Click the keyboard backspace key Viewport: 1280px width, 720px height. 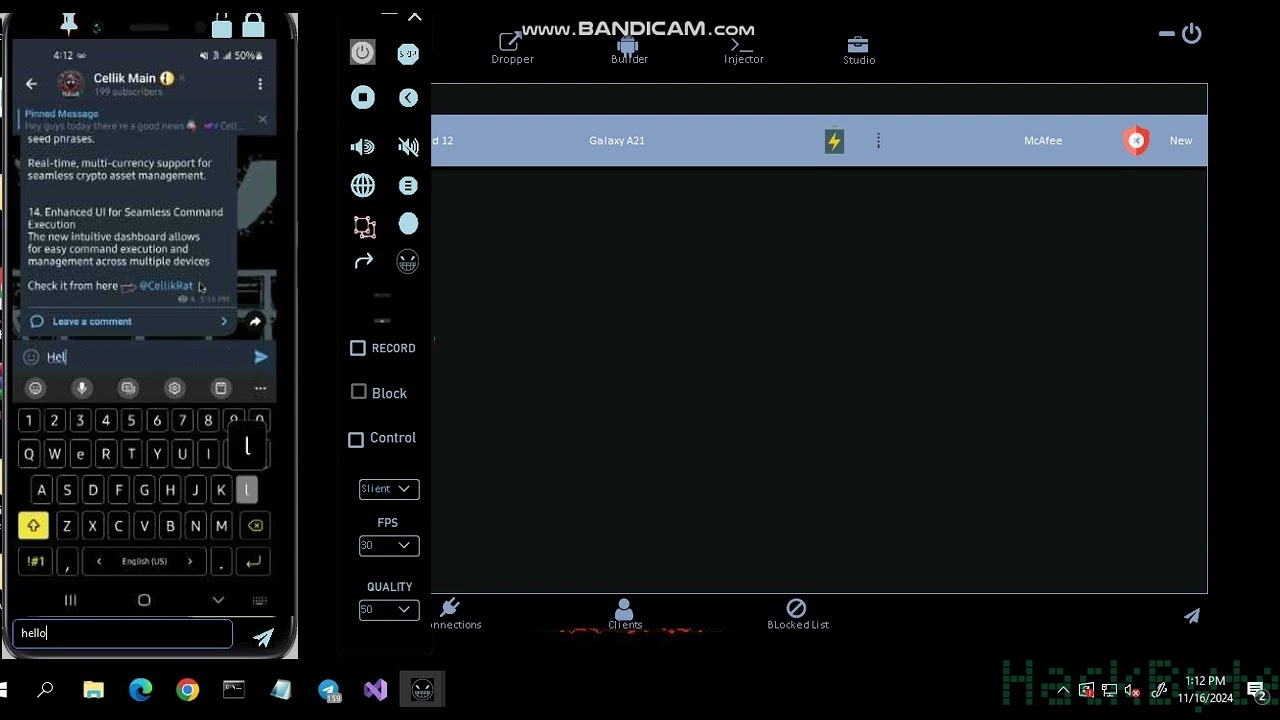[255, 525]
